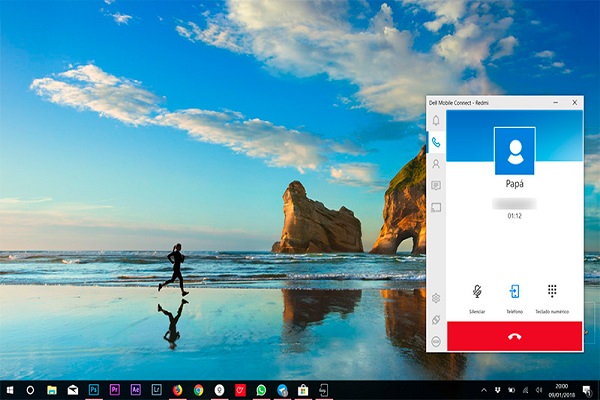Image resolution: width=600 pixels, height=400 pixels.
Task: Open the screen mirroring sidebar icon
Action: point(436,207)
